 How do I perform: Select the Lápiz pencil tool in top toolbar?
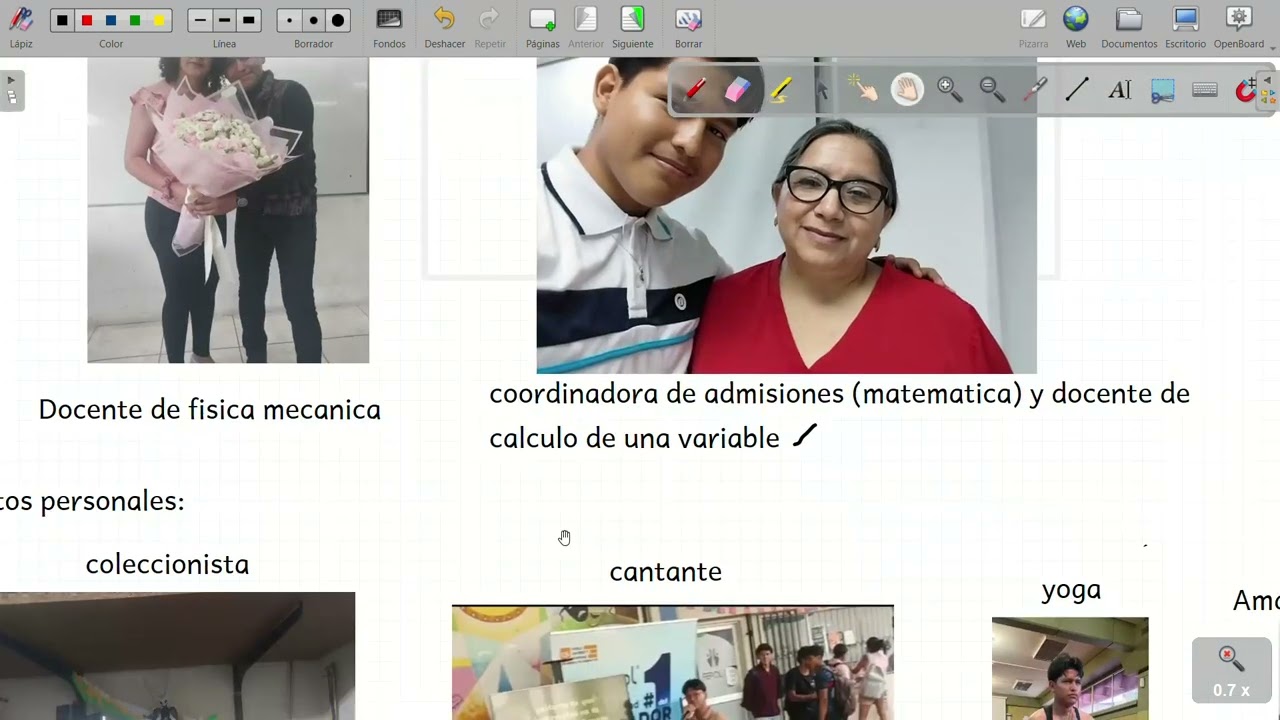[x=21, y=26]
